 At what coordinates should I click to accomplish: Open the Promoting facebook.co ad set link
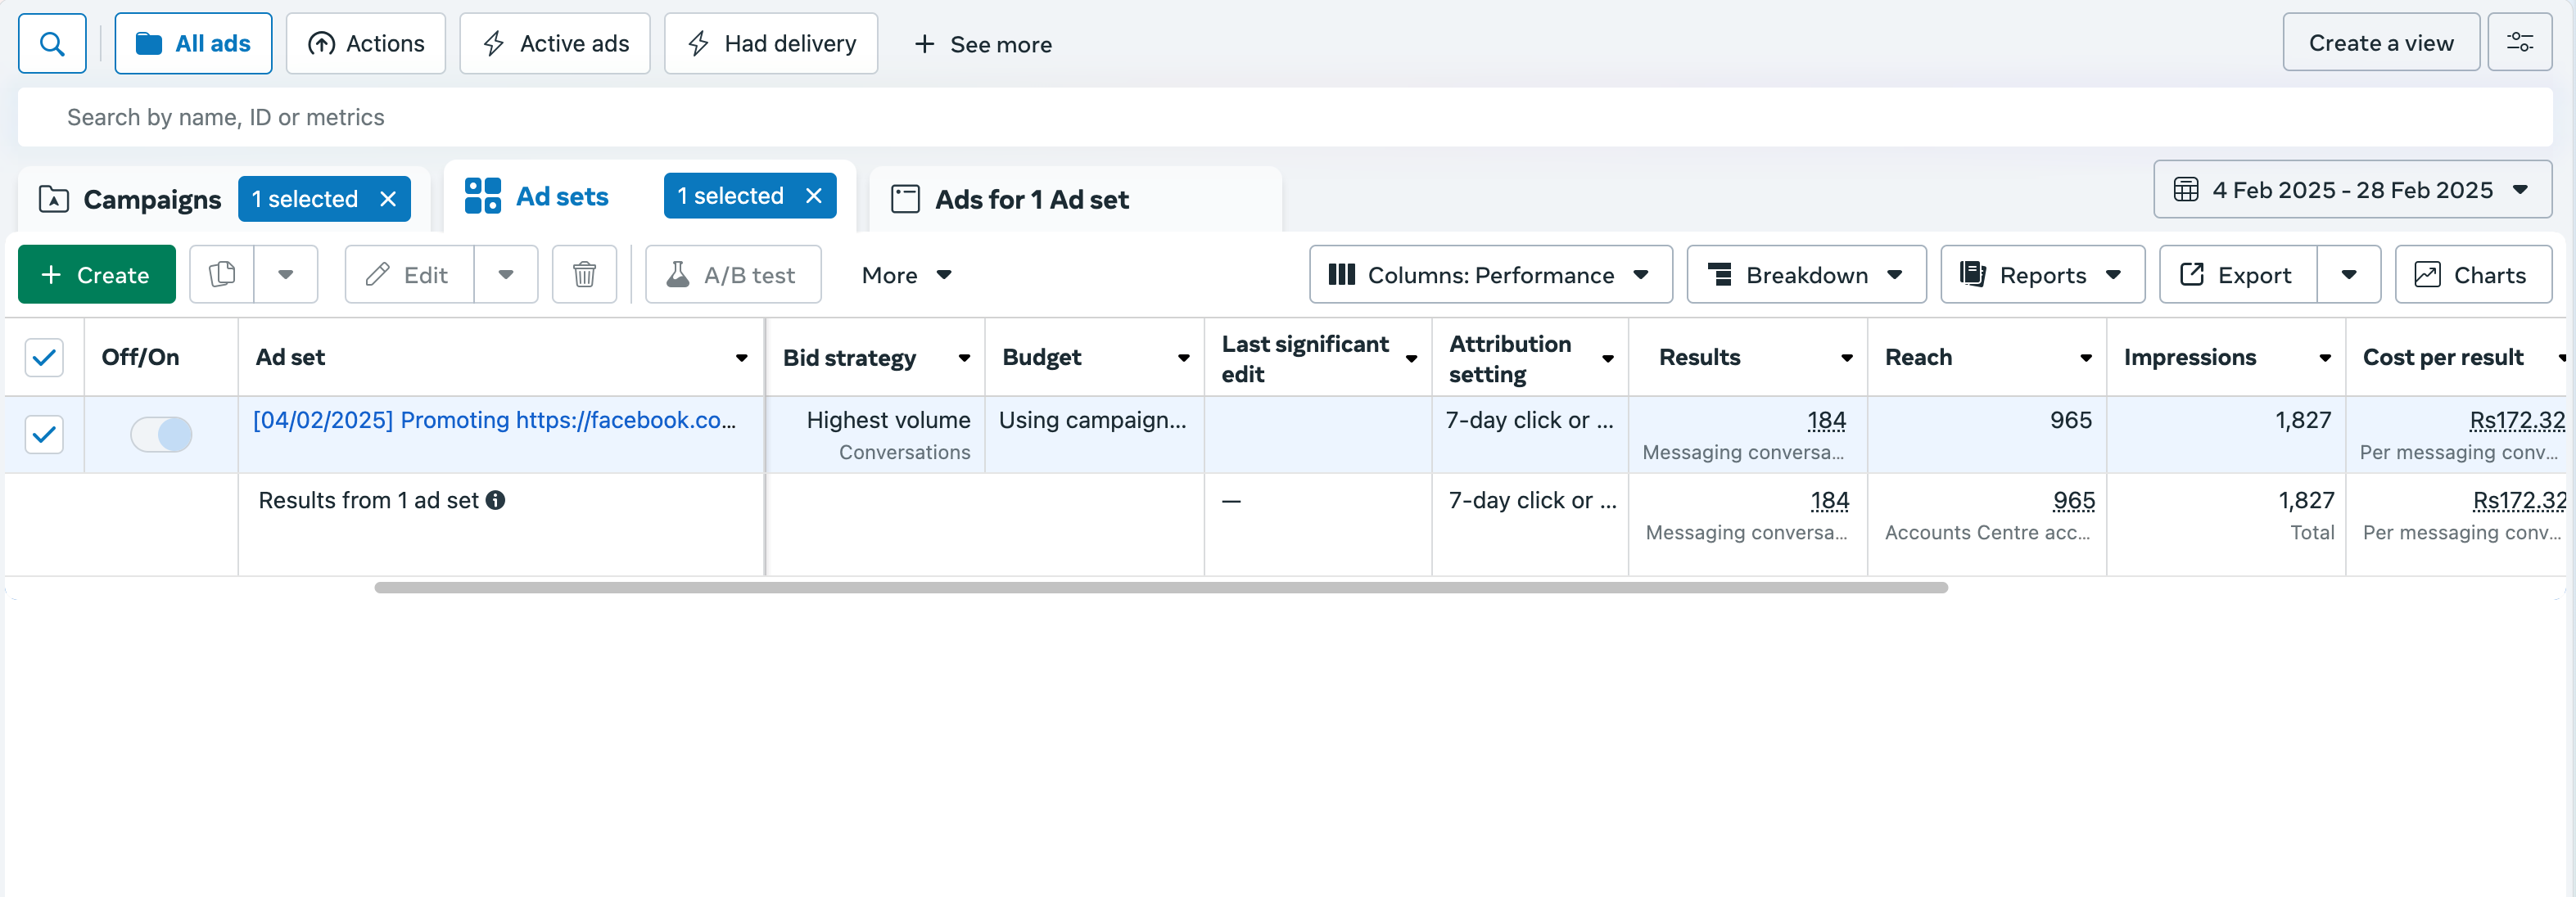click(494, 420)
